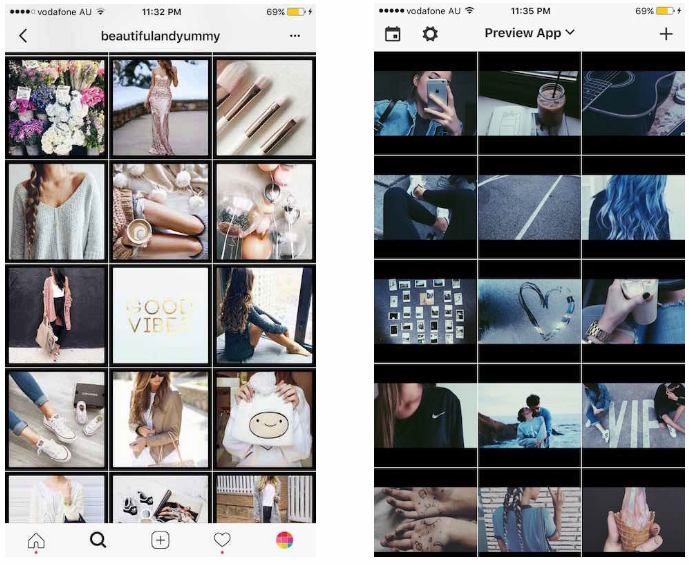The width and height of the screenshot is (689, 565).
Task: Tap the back arrow on beautifulandyummy profile
Action: [23, 35]
